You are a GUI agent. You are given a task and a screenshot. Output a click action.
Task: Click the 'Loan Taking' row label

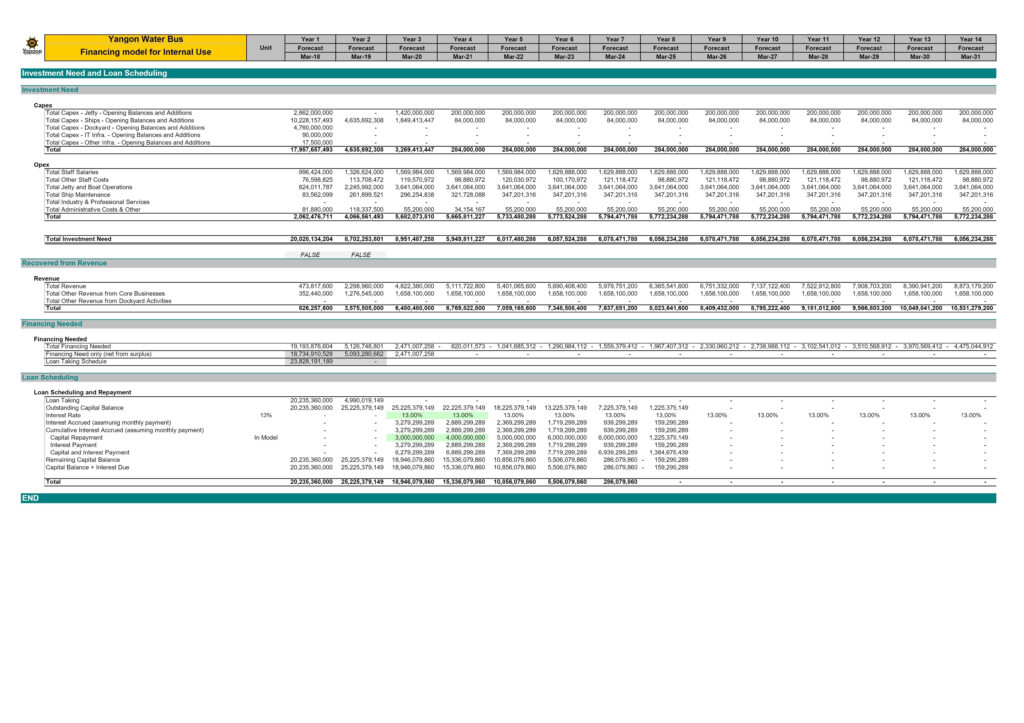click(63, 400)
